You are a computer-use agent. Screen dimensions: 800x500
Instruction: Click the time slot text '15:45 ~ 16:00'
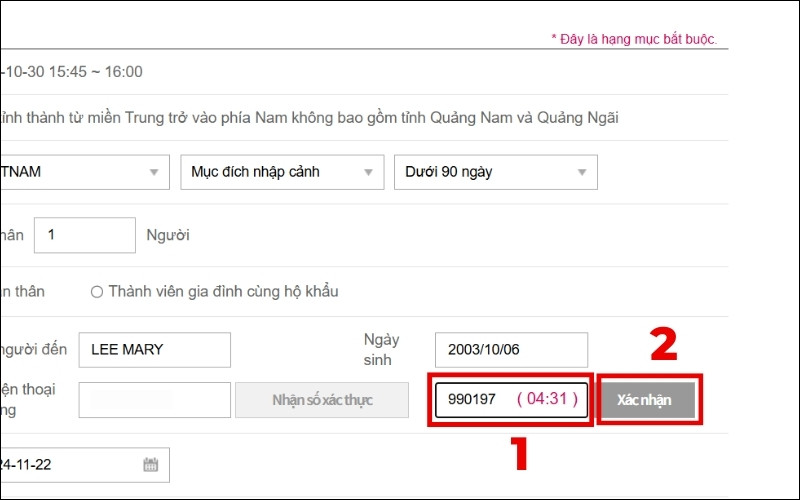(96, 72)
